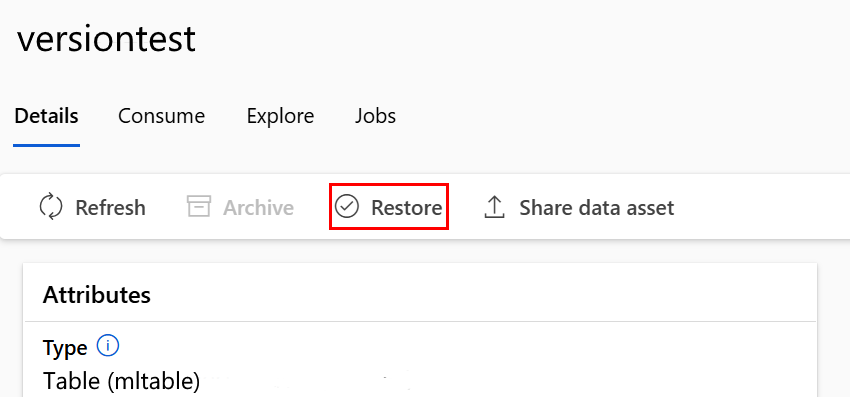Click the blue underline below Details tab
This screenshot has height=400, width=850.
46,145
